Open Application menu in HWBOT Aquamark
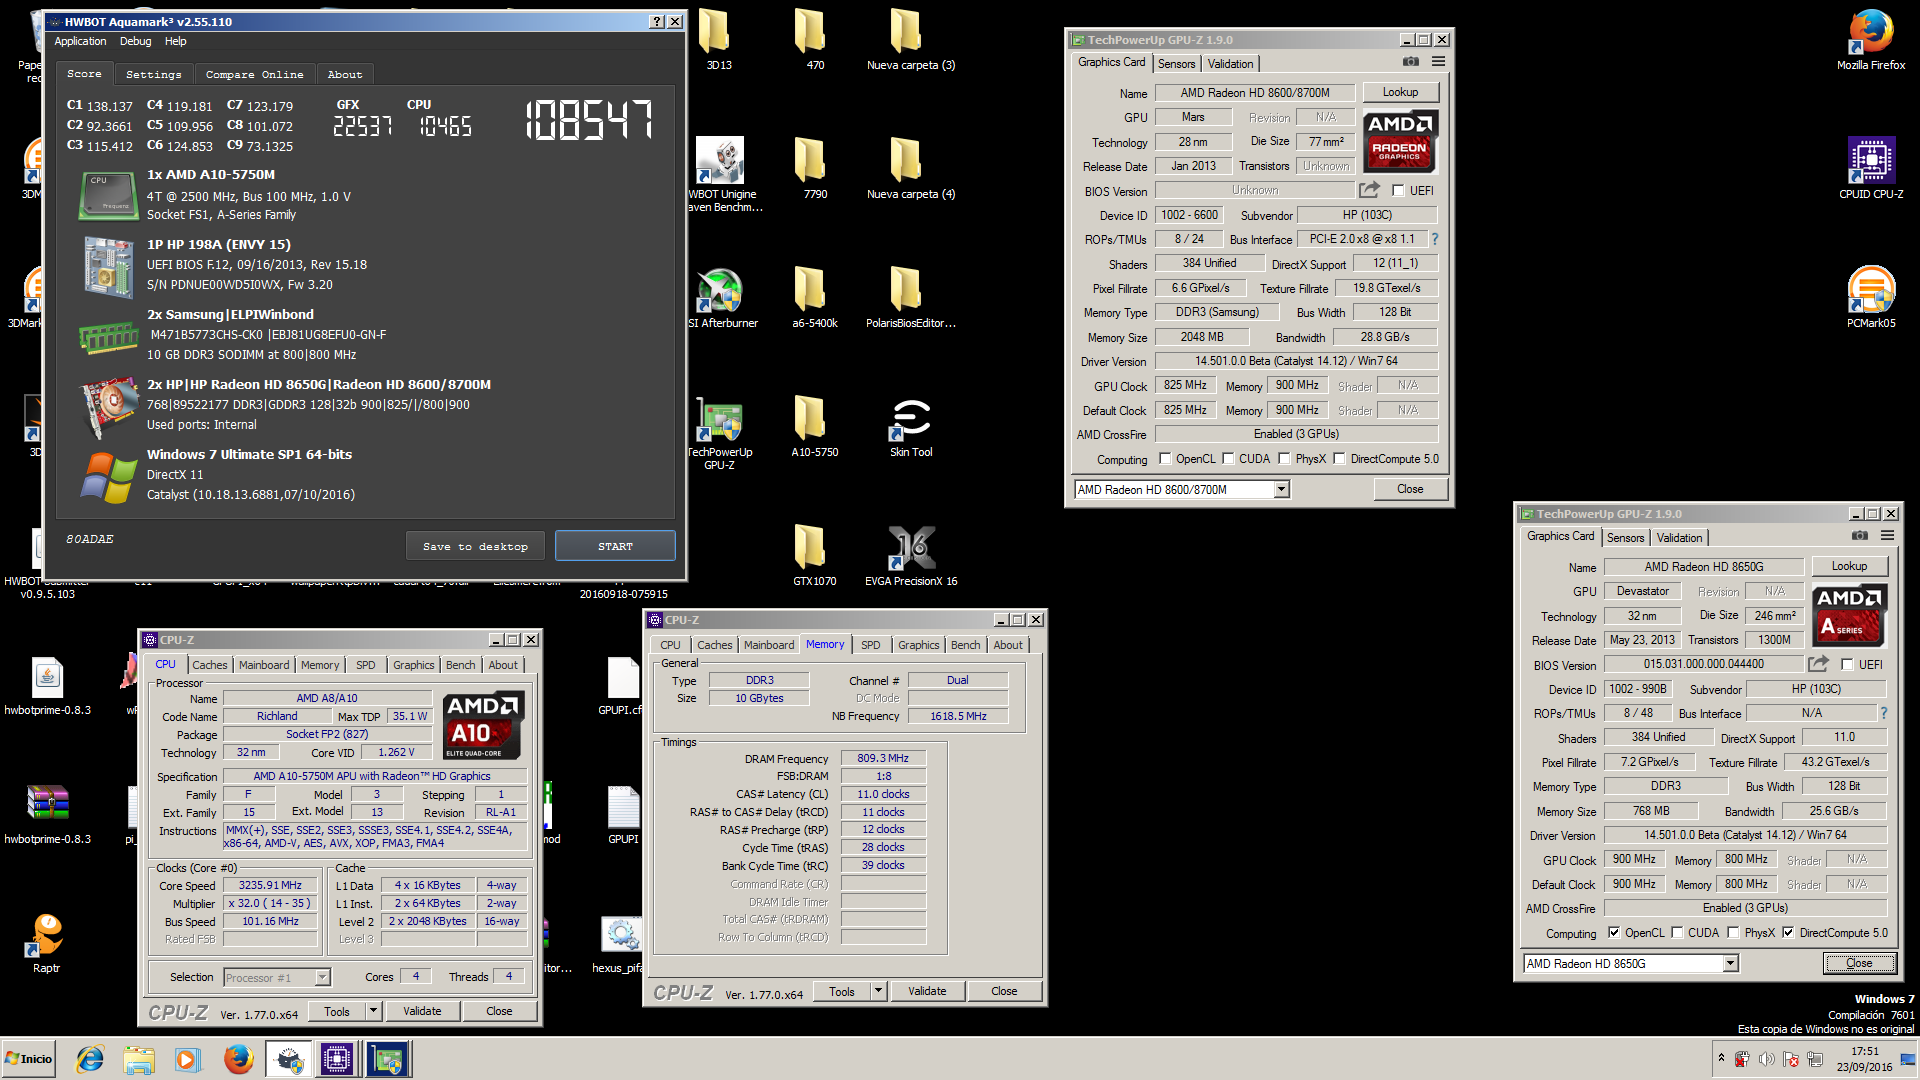The height and width of the screenshot is (1080, 1920). click(x=80, y=41)
